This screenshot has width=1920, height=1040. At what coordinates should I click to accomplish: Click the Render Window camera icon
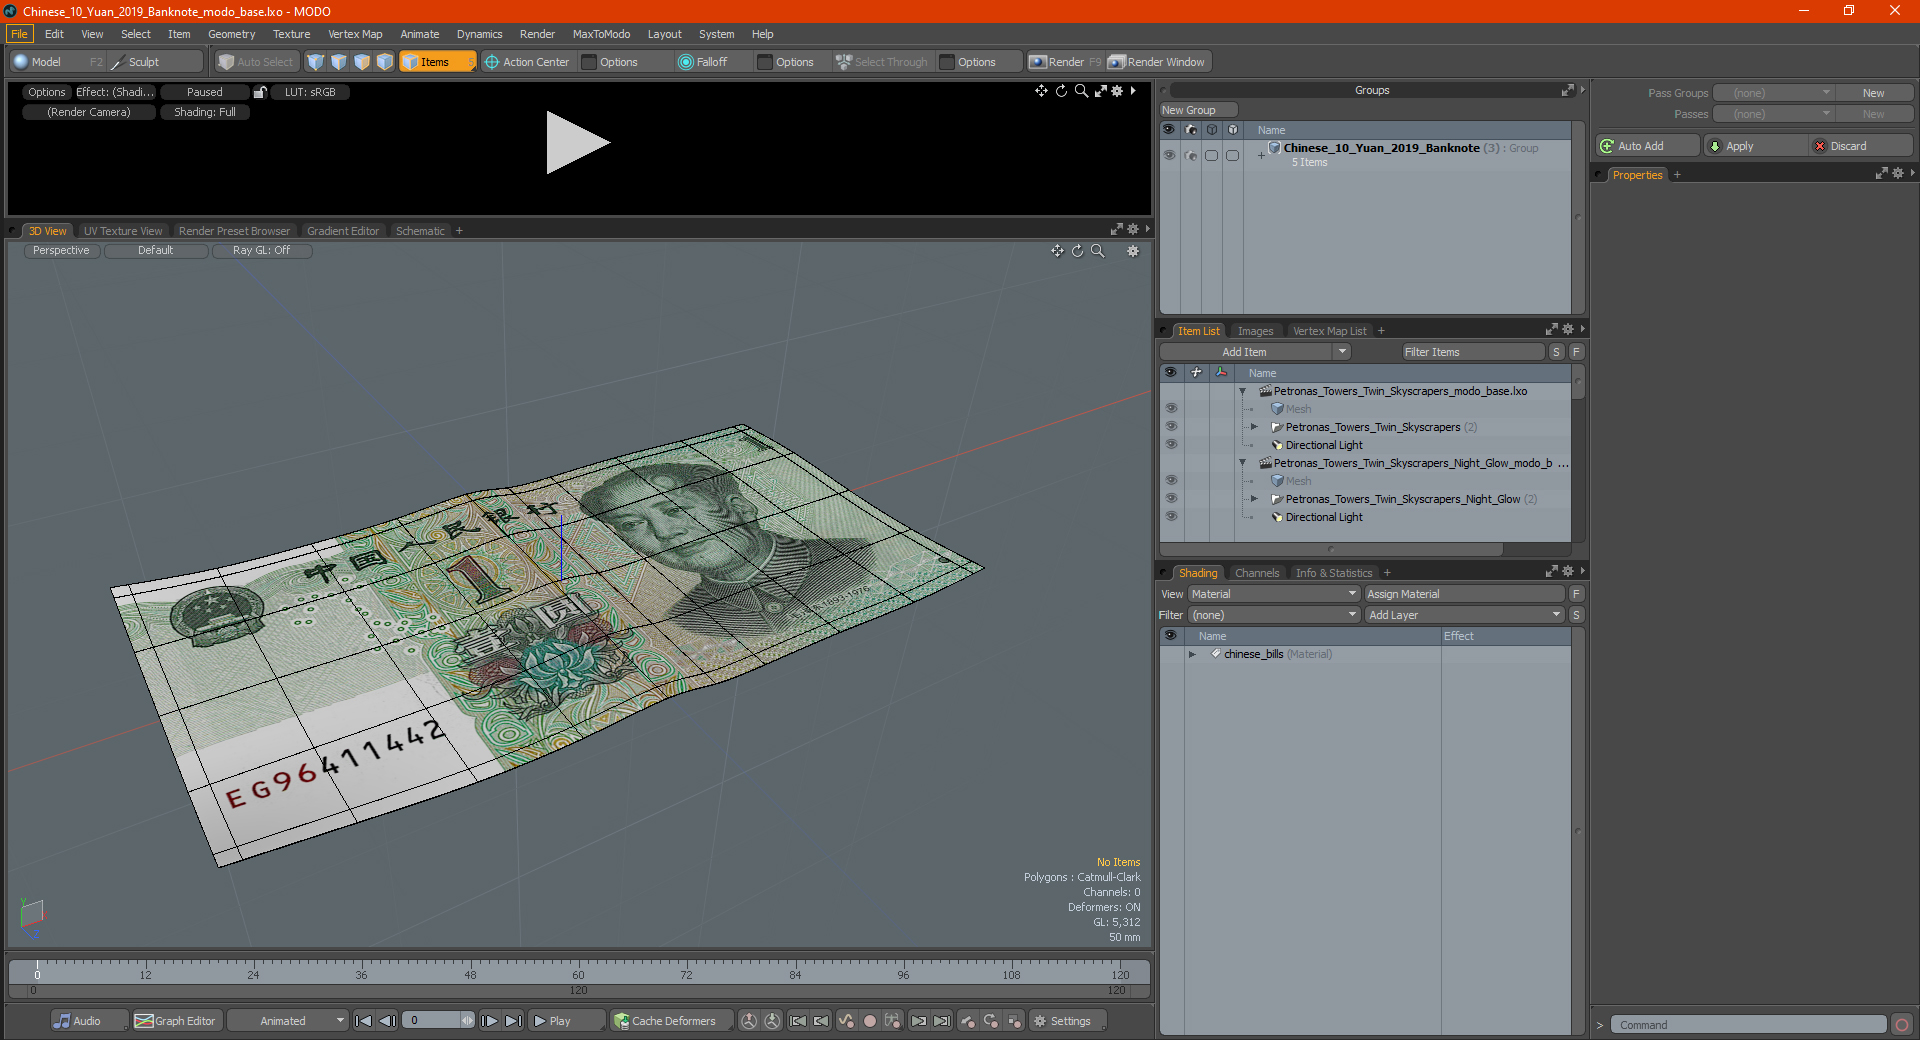1117,62
